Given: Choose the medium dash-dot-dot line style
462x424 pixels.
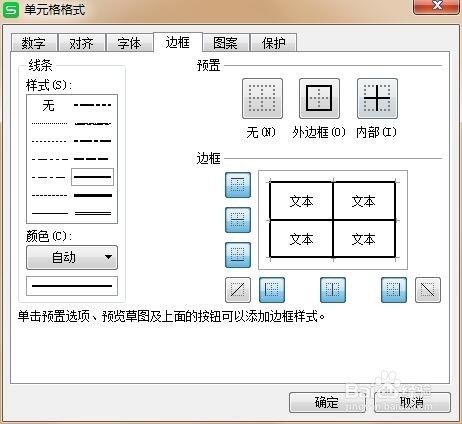Looking at the screenshot, I should (x=93, y=105).
